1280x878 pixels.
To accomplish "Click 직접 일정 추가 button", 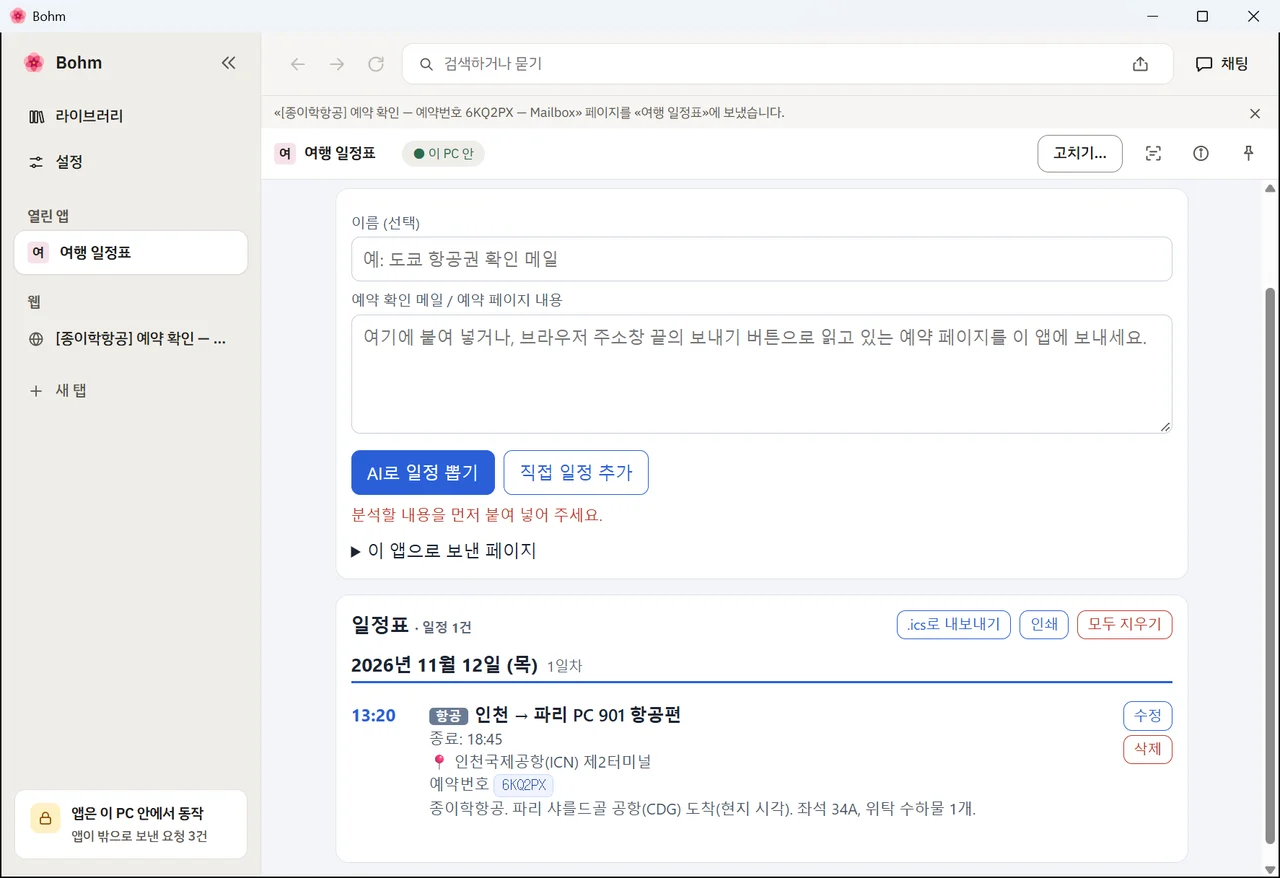I will point(576,472).
